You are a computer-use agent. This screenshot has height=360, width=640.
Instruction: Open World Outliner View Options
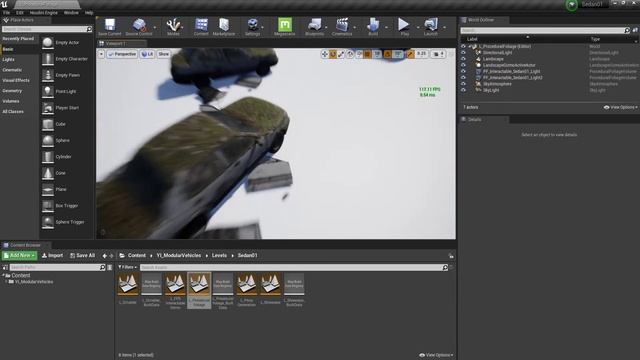(x=620, y=107)
